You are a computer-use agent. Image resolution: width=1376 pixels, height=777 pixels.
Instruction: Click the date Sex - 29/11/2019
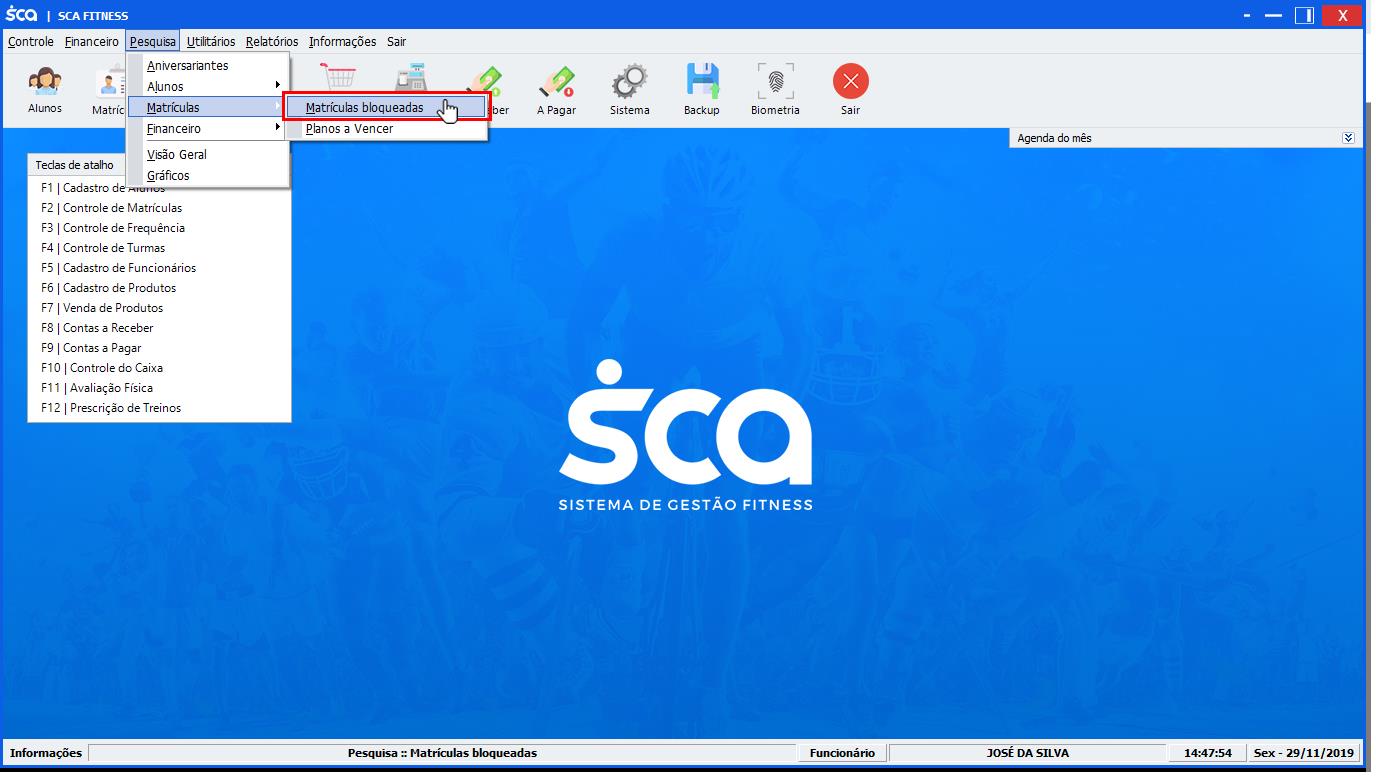pyautogui.click(x=1304, y=753)
